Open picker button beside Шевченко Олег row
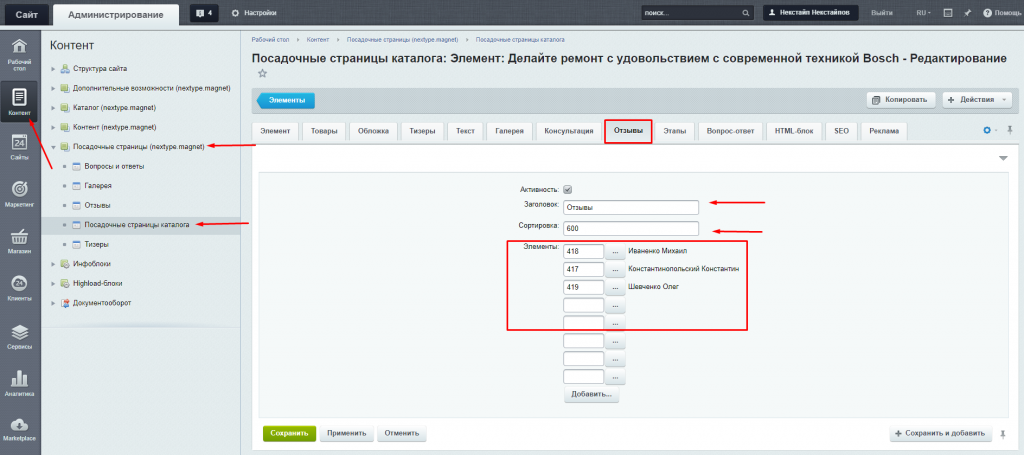Viewport: 1024px width, 455px height. click(x=616, y=287)
